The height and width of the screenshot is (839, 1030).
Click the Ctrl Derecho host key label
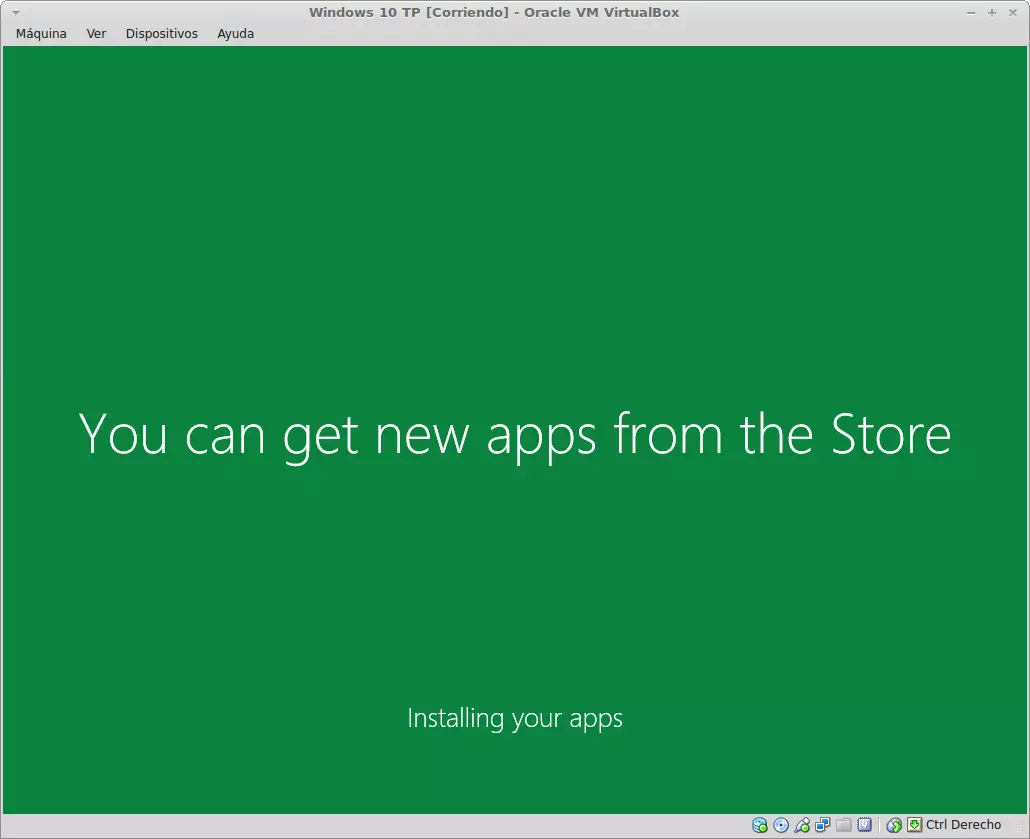[963, 825]
